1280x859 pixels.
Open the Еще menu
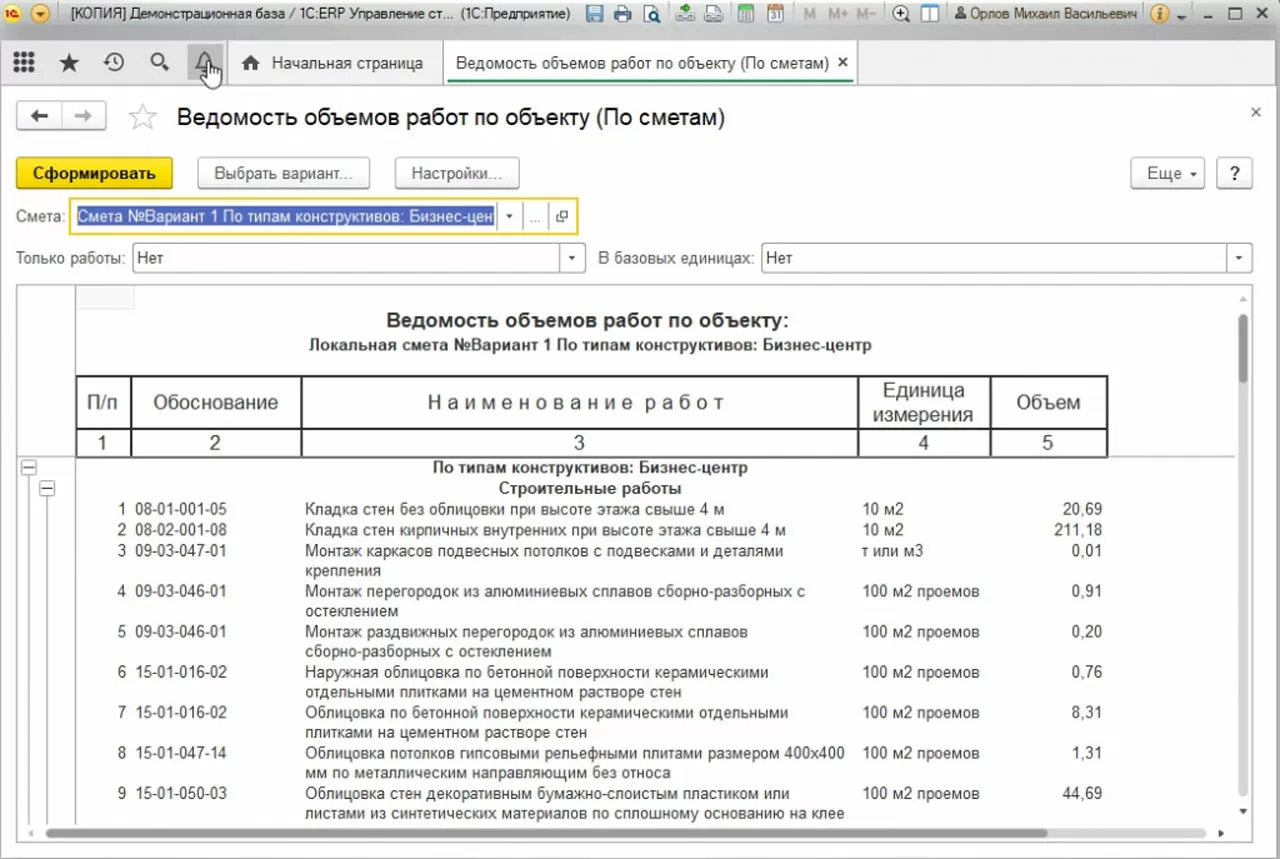pyautogui.click(x=1167, y=173)
